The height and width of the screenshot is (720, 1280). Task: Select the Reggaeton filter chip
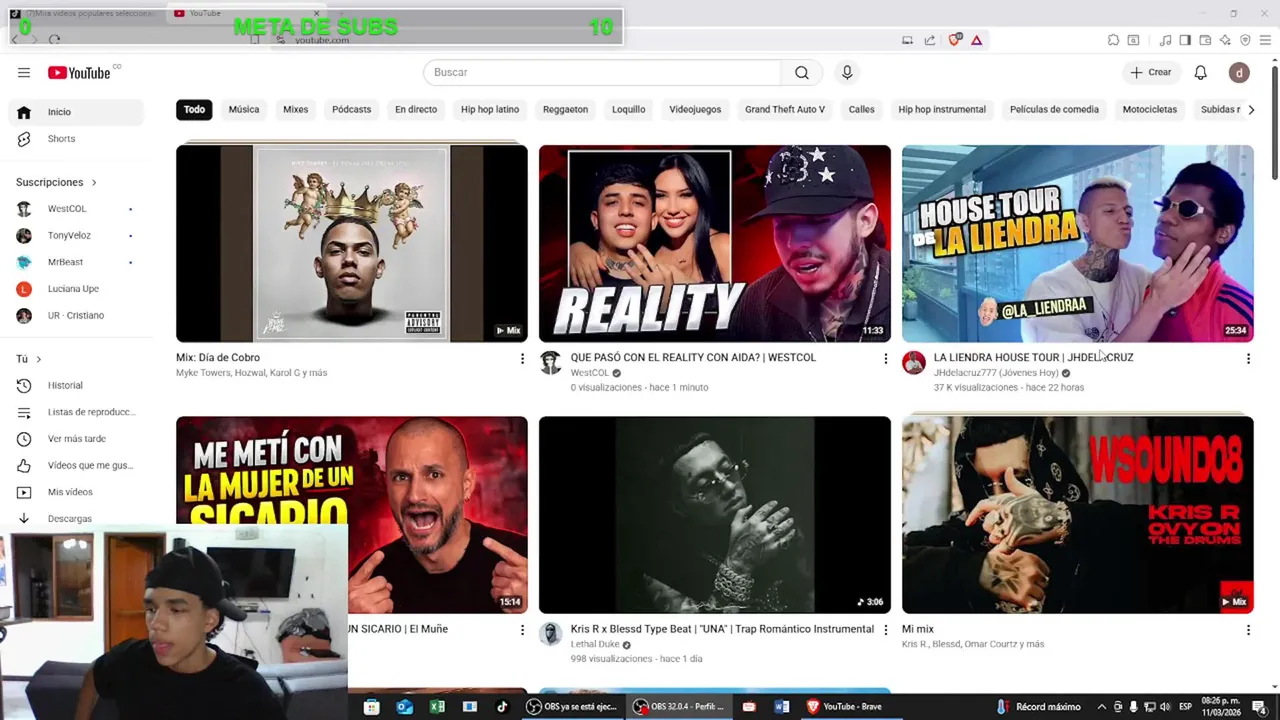(565, 109)
